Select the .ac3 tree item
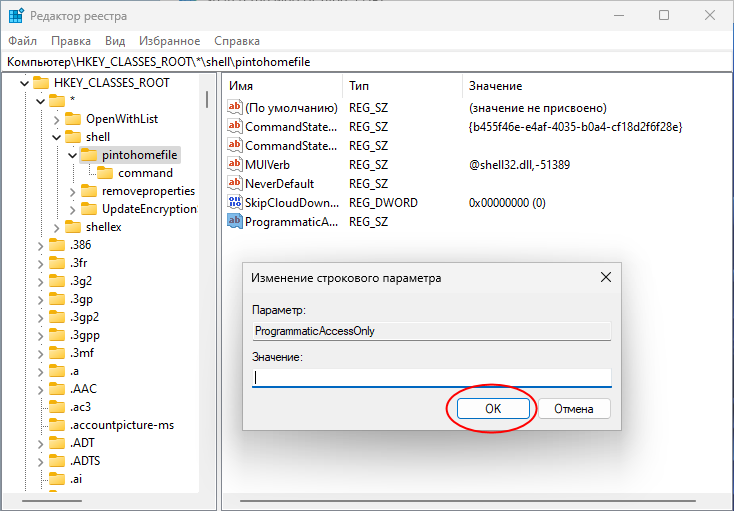The width and height of the screenshot is (734, 511). (80, 407)
